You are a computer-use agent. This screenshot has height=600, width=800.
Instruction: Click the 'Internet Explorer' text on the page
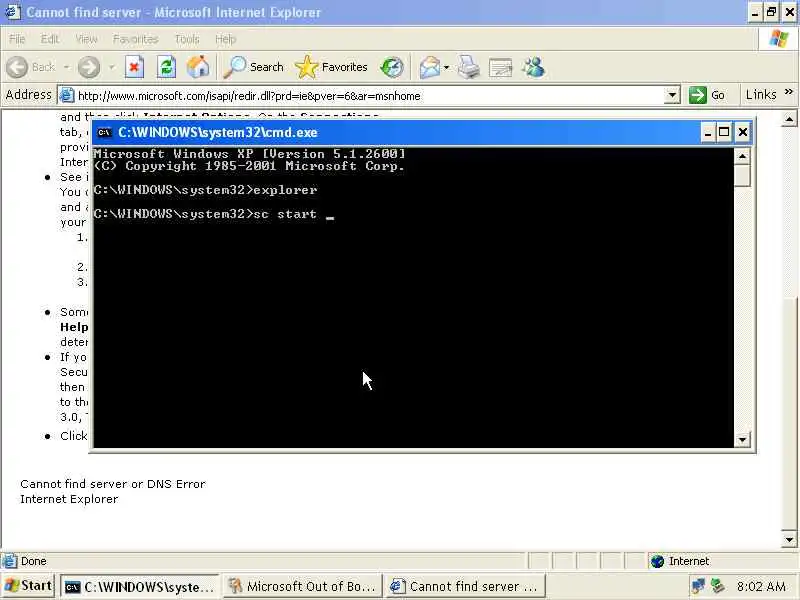(69, 499)
